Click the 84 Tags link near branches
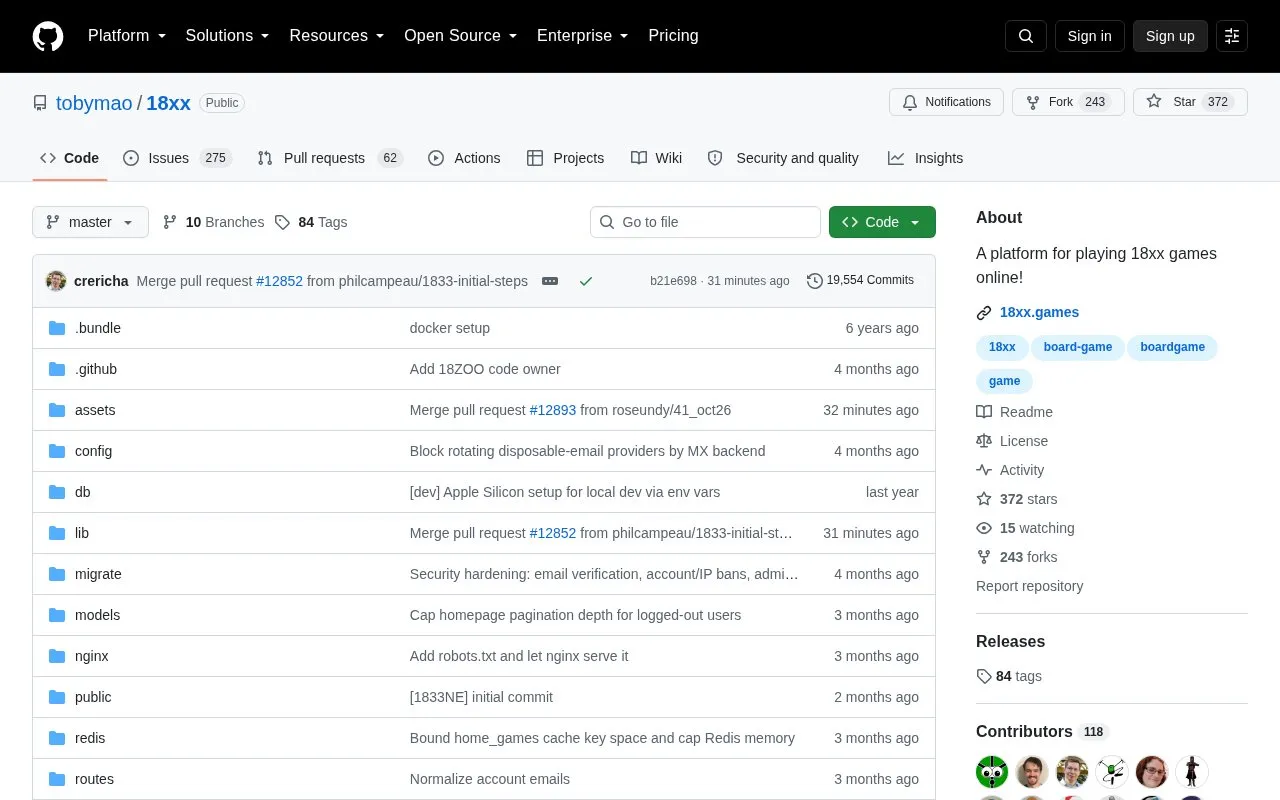The width and height of the screenshot is (1280, 800). 311,222
